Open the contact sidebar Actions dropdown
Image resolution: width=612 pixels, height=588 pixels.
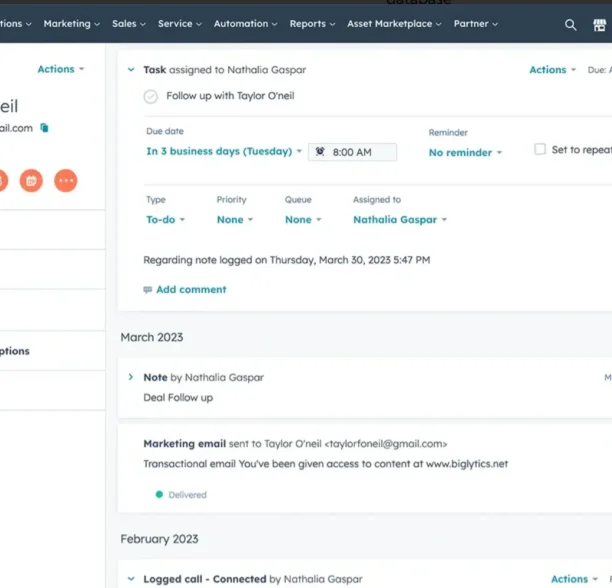61,69
